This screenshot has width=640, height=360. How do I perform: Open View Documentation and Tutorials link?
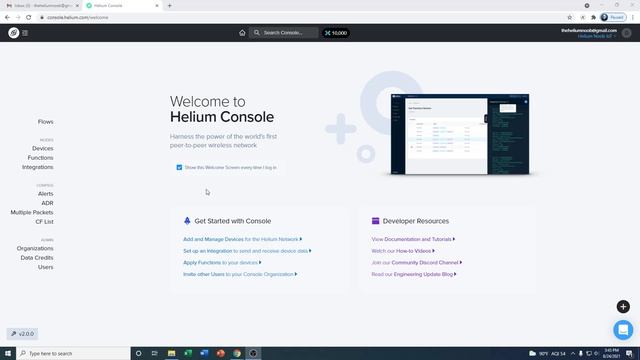point(413,239)
